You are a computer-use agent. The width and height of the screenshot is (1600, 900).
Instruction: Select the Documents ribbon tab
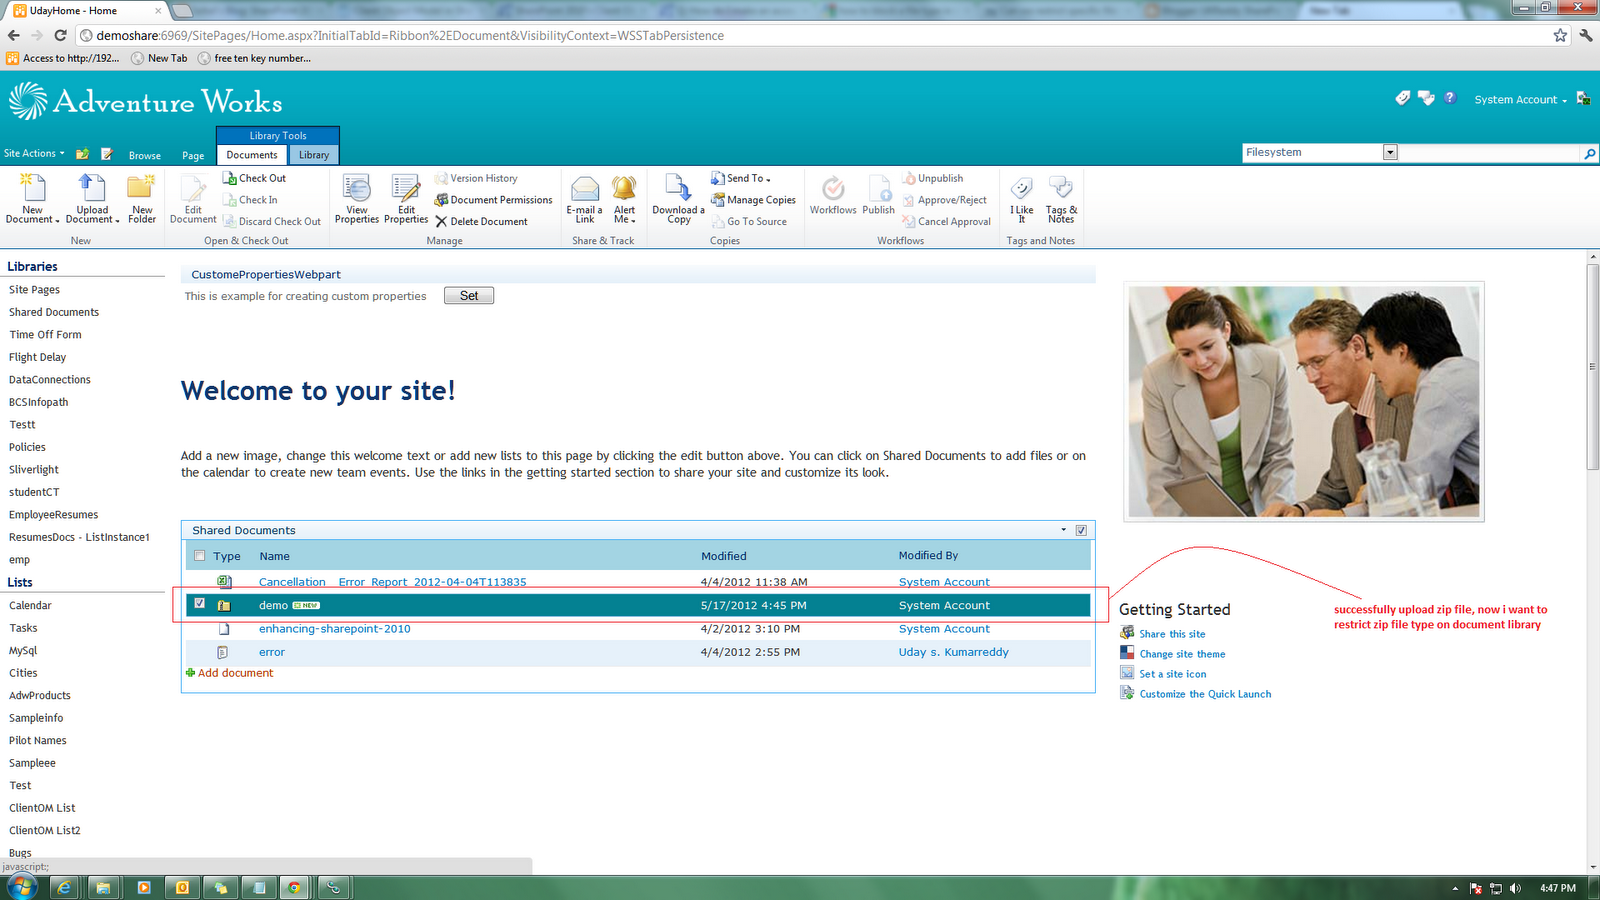tap(252, 155)
